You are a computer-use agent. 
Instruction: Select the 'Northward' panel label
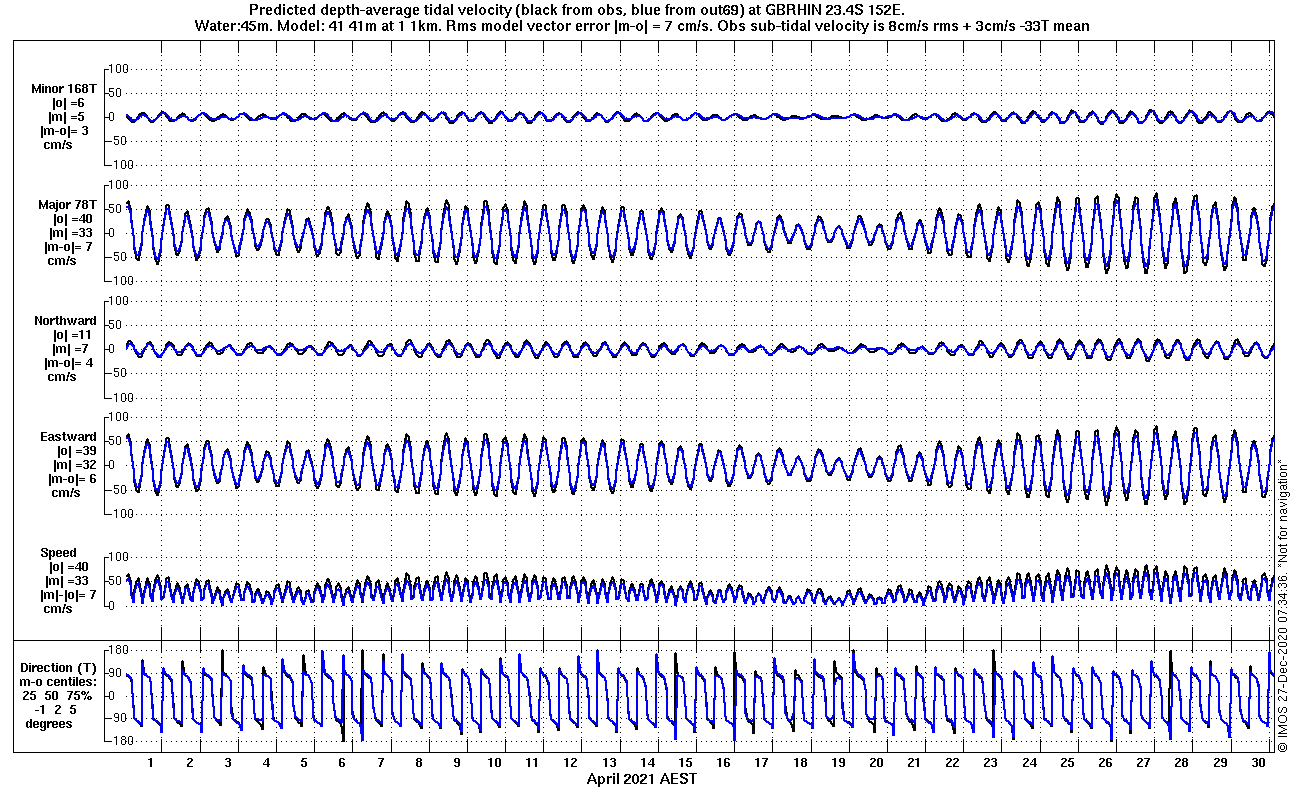coord(65,321)
